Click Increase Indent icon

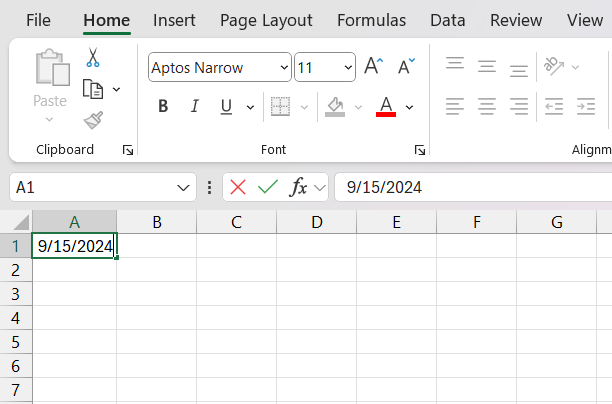pyautogui.click(x=586, y=106)
